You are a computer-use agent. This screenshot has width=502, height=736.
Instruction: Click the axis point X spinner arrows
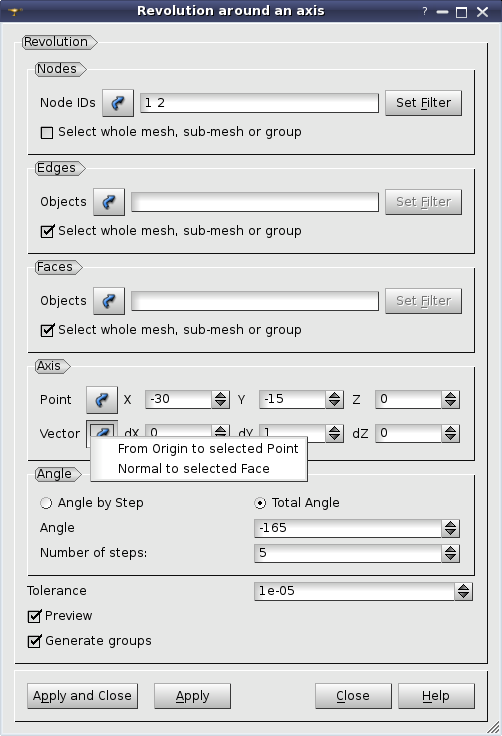220,399
